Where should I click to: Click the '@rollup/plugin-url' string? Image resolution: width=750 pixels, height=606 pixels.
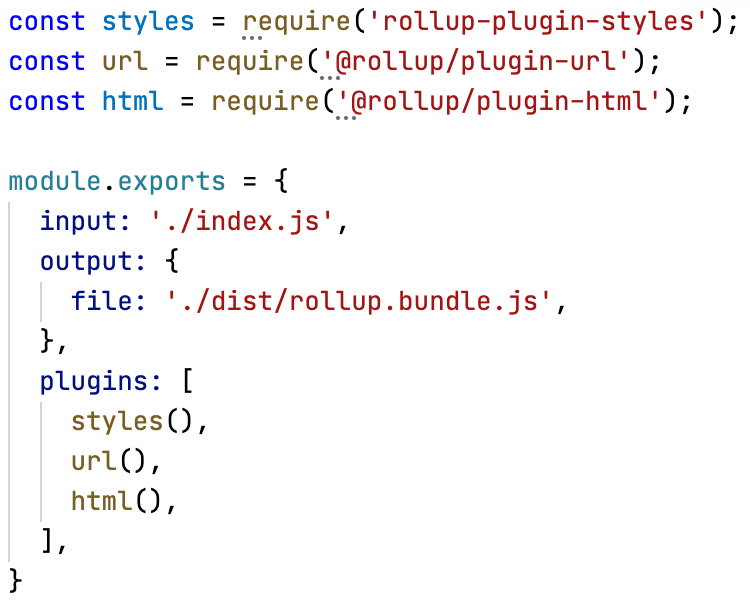[x=477, y=62]
